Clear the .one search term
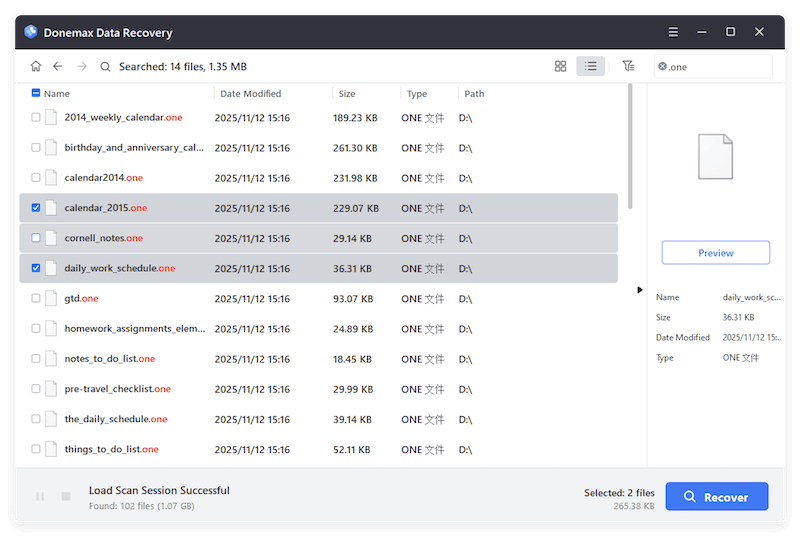Screen dimensions: 800x538 pos(662,66)
